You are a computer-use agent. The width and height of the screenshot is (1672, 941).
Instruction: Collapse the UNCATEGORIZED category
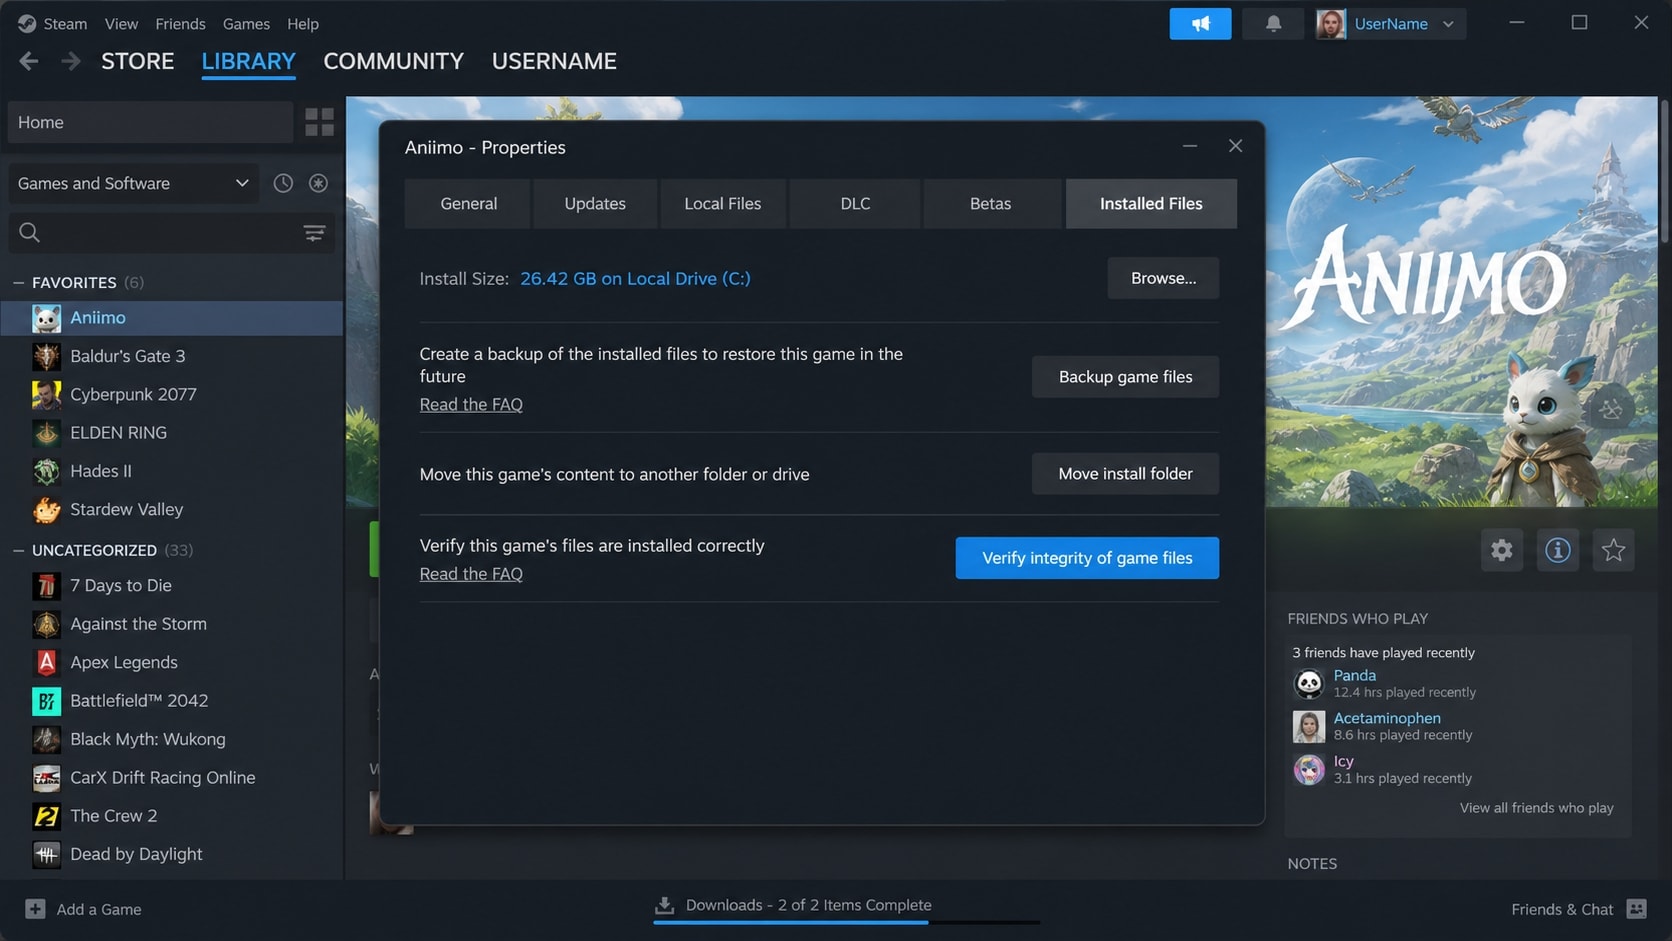(18, 550)
